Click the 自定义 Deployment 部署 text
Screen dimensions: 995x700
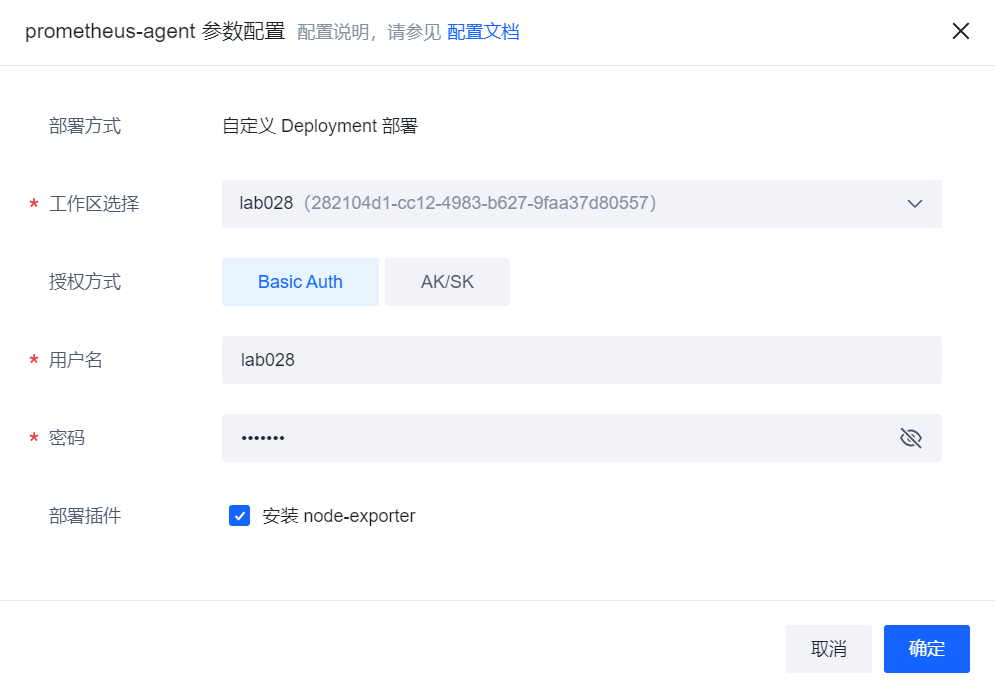point(320,126)
